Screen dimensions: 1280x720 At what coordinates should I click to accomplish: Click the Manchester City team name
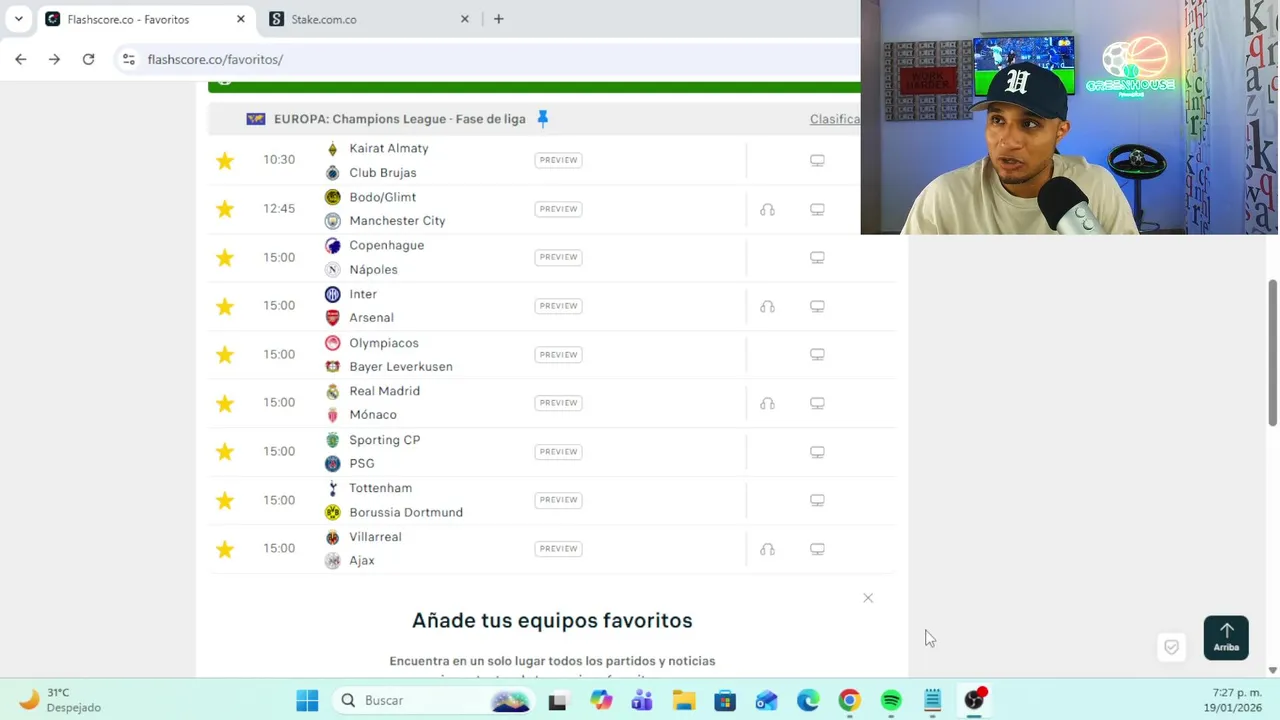[x=397, y=221]
